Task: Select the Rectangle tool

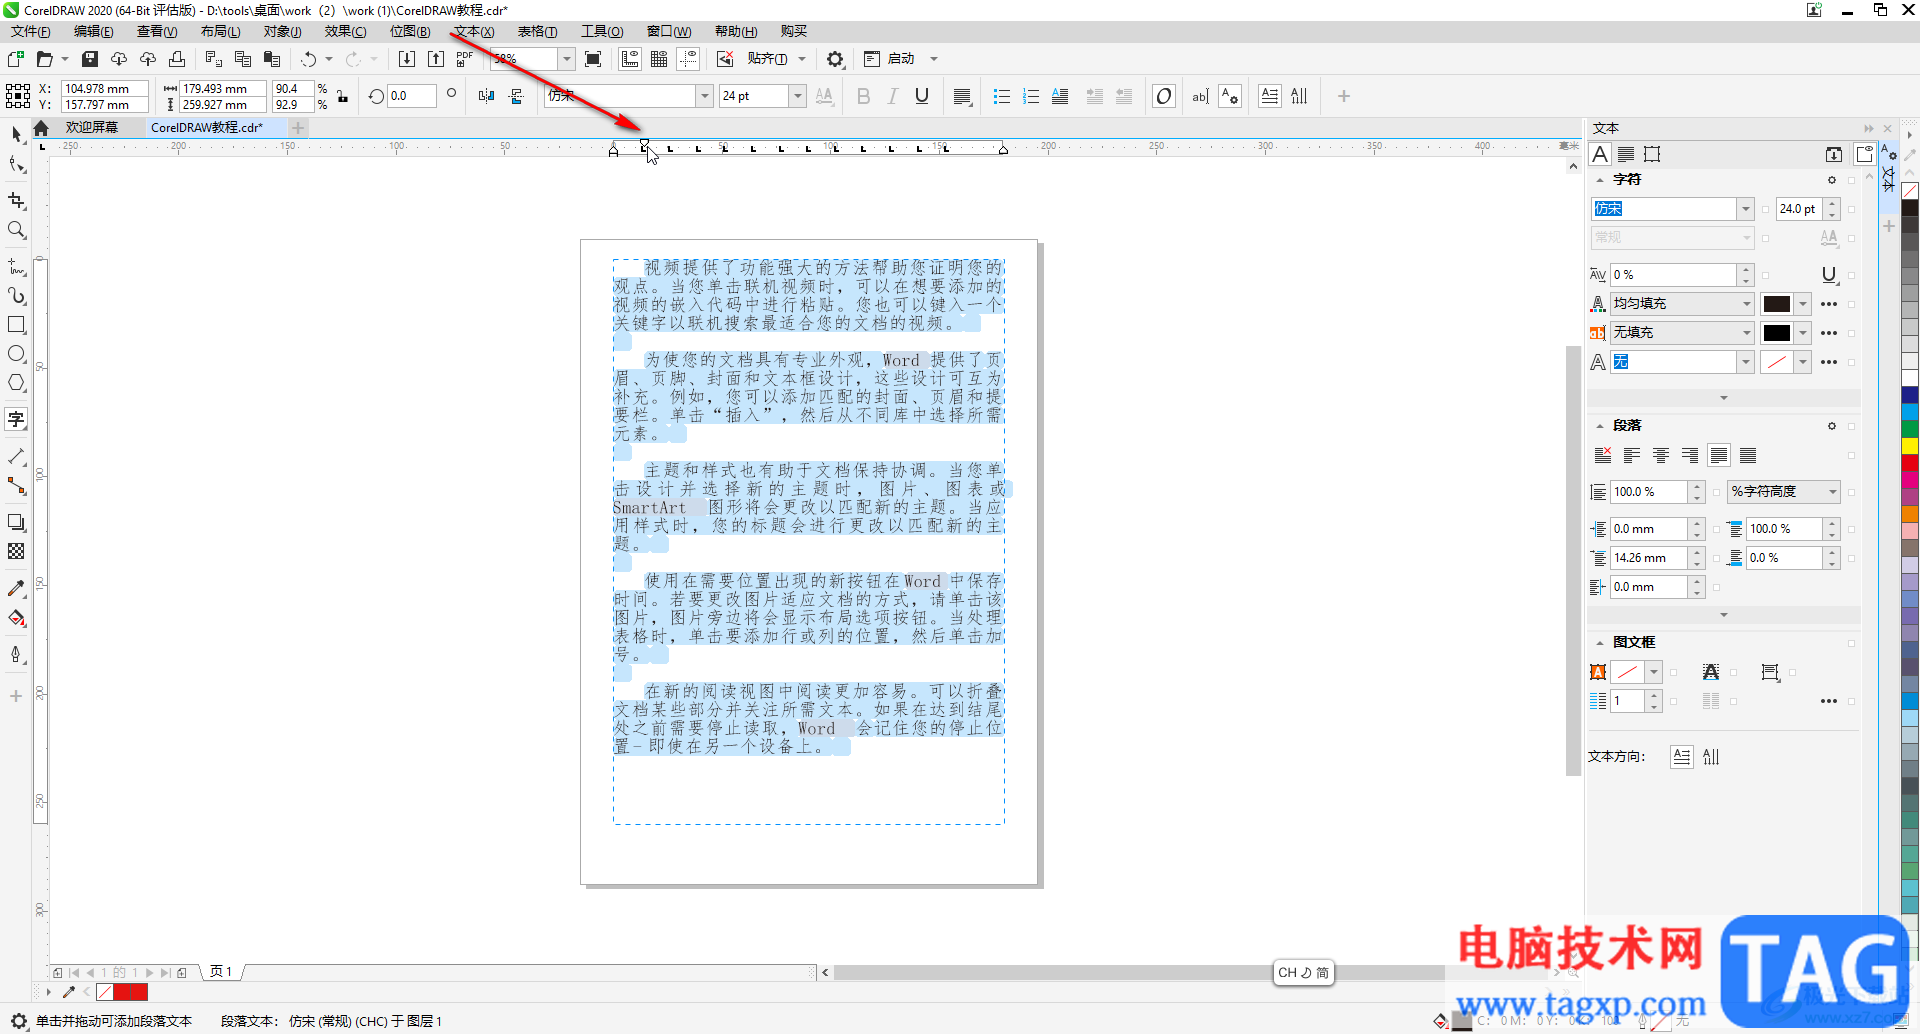Action: (16, 325)
